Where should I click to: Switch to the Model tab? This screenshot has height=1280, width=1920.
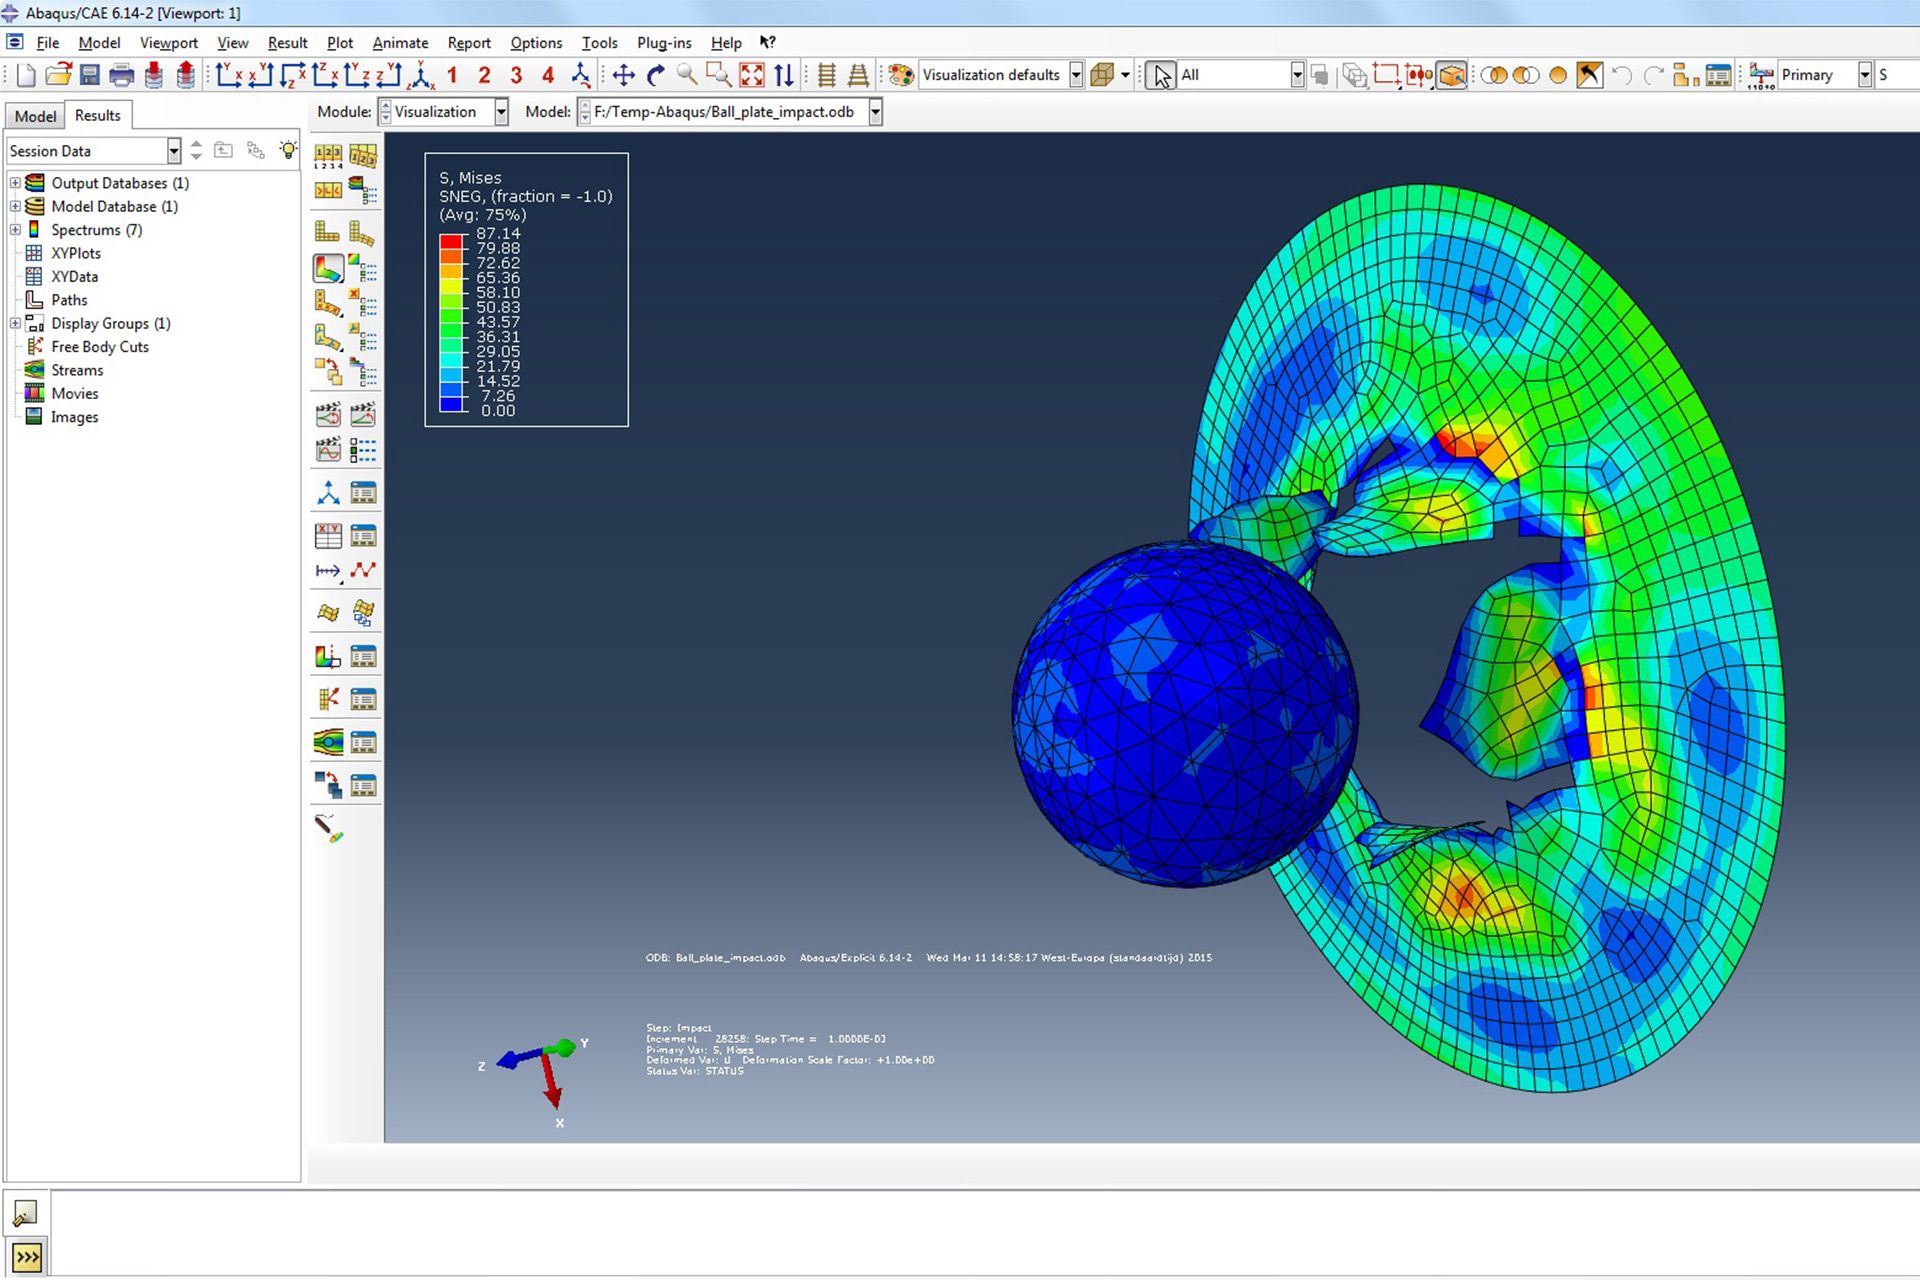[x=34, y=114]
